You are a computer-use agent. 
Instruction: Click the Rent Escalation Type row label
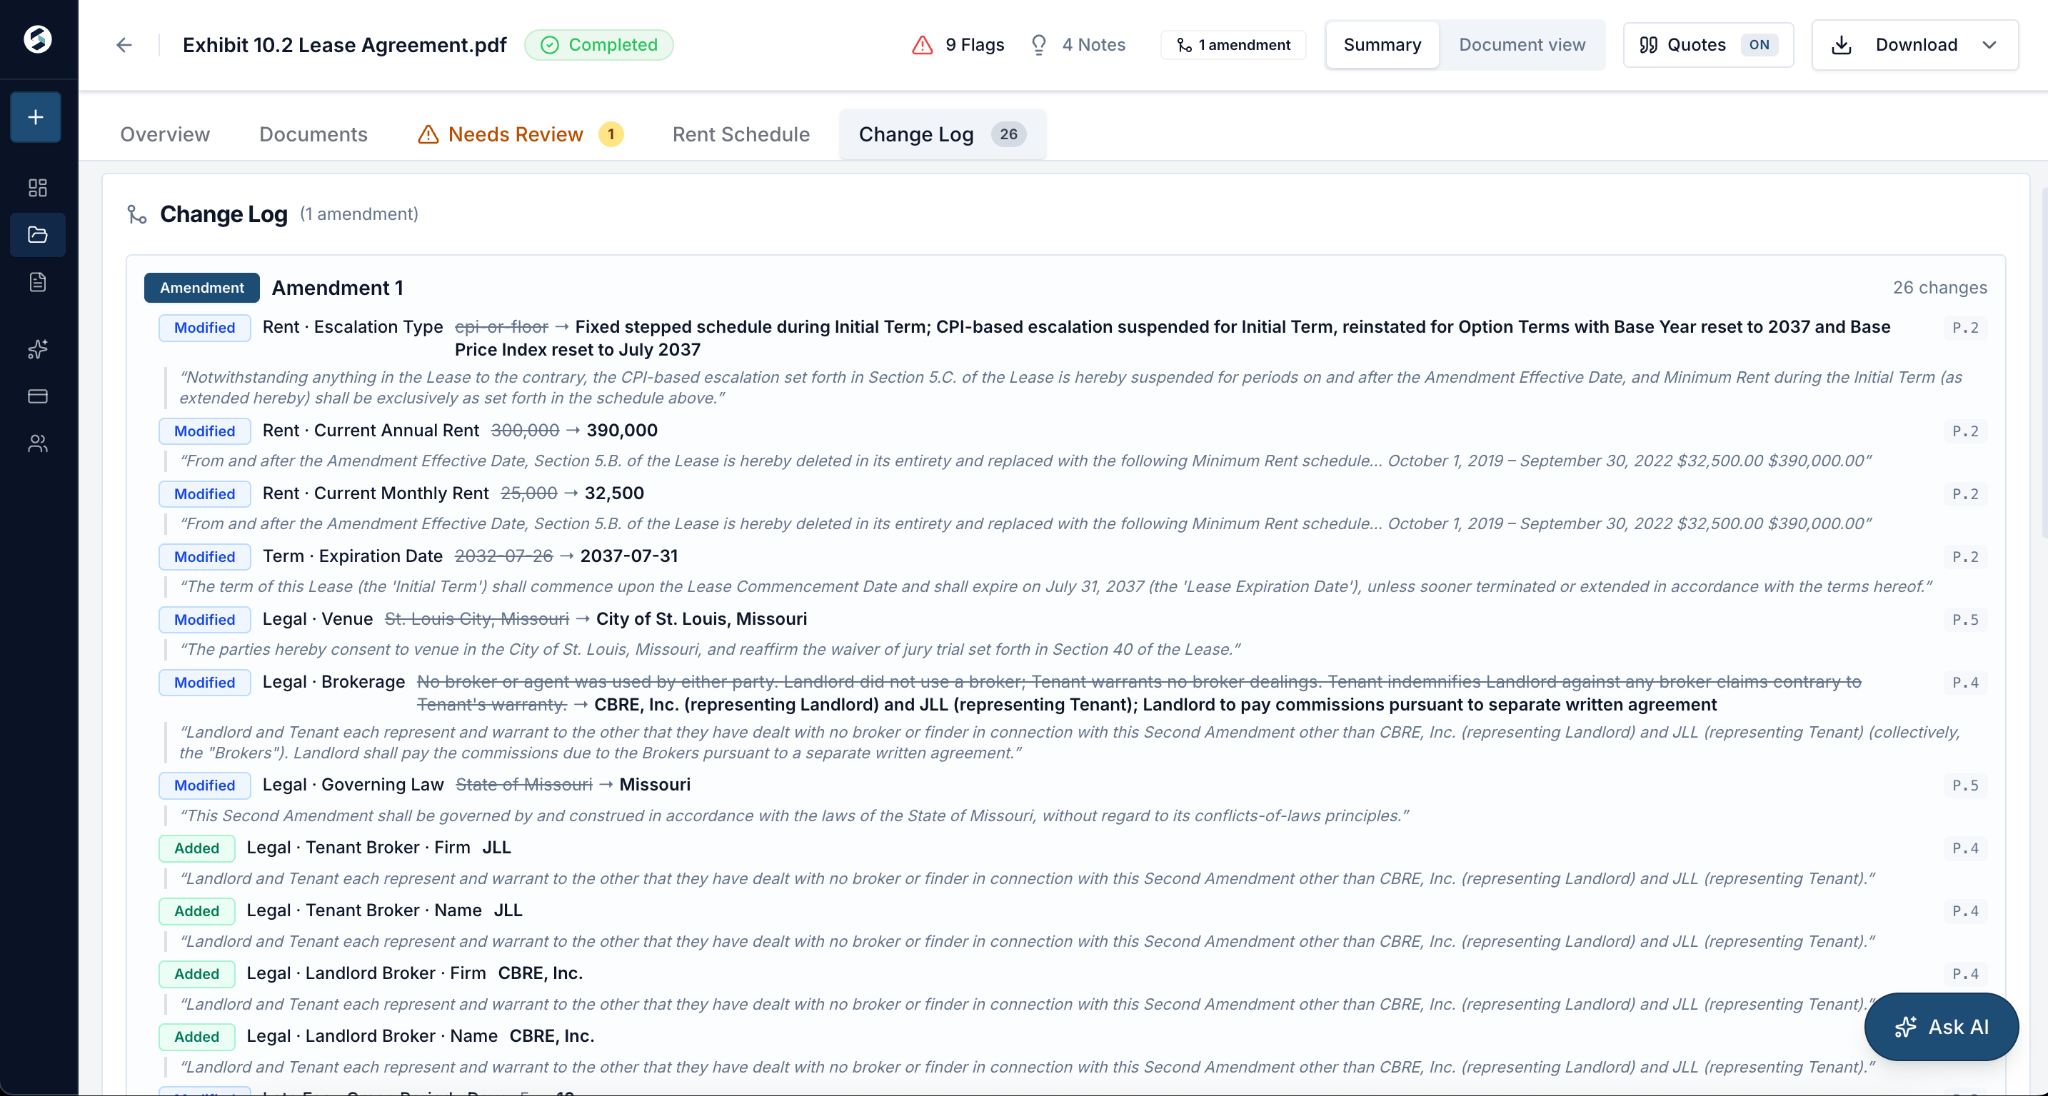click(353, 327)
